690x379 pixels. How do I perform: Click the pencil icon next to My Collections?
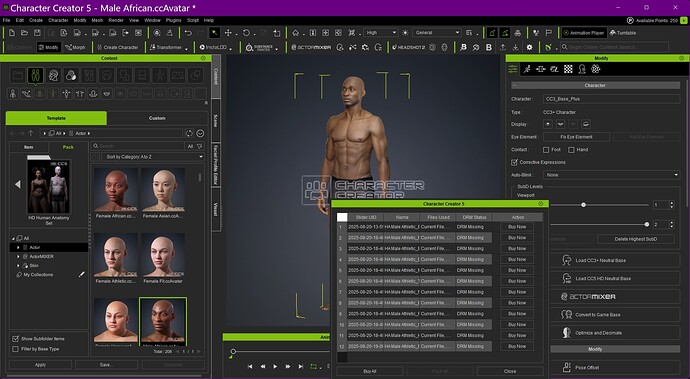81,274
